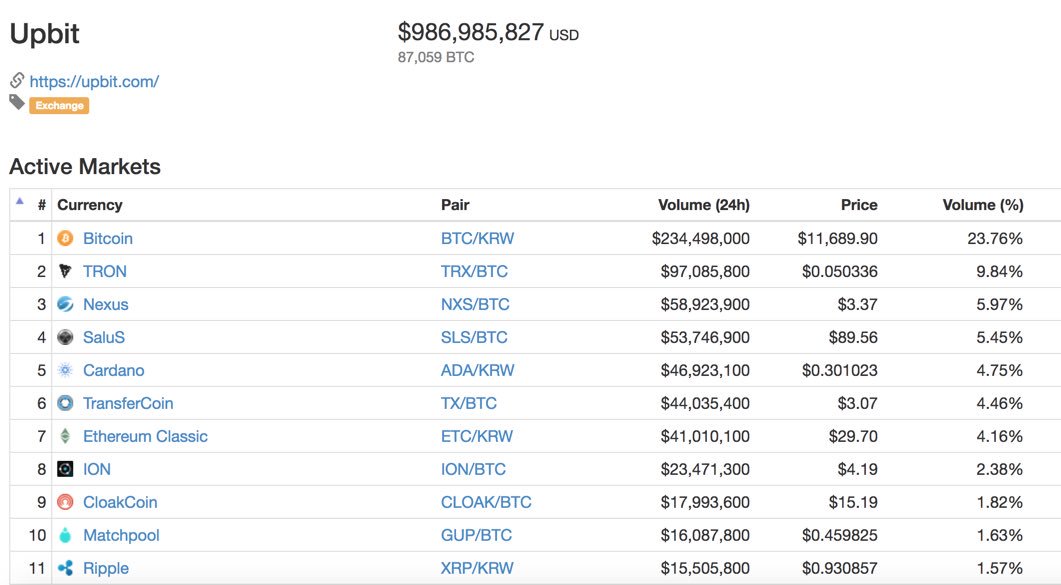Viewport: 1061px width, 585px height.
Task: Open the ETC/KRW pair link
Action: pyautogui.click(x=477, y=436)
